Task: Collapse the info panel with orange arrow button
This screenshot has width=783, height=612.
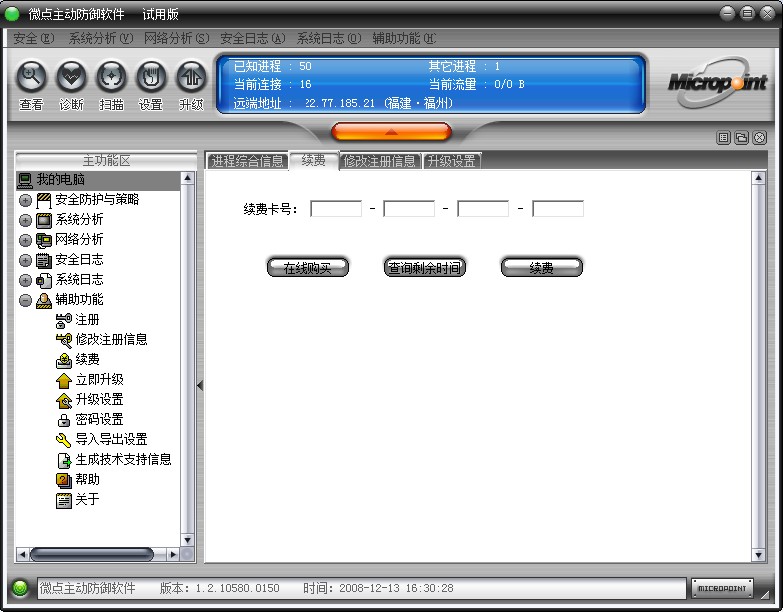Action: [x=392, y=132]
